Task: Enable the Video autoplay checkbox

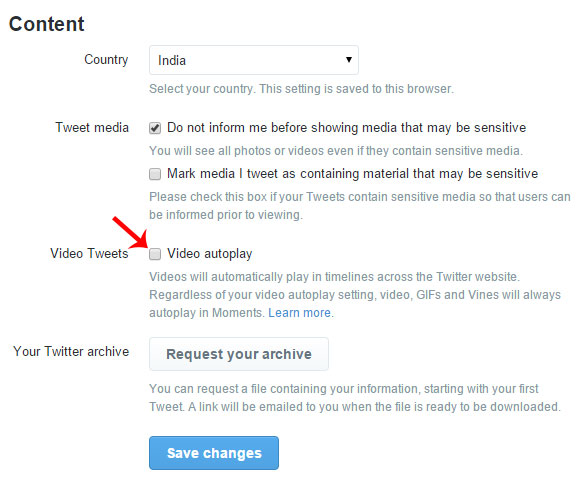Action: pos(155,254)
